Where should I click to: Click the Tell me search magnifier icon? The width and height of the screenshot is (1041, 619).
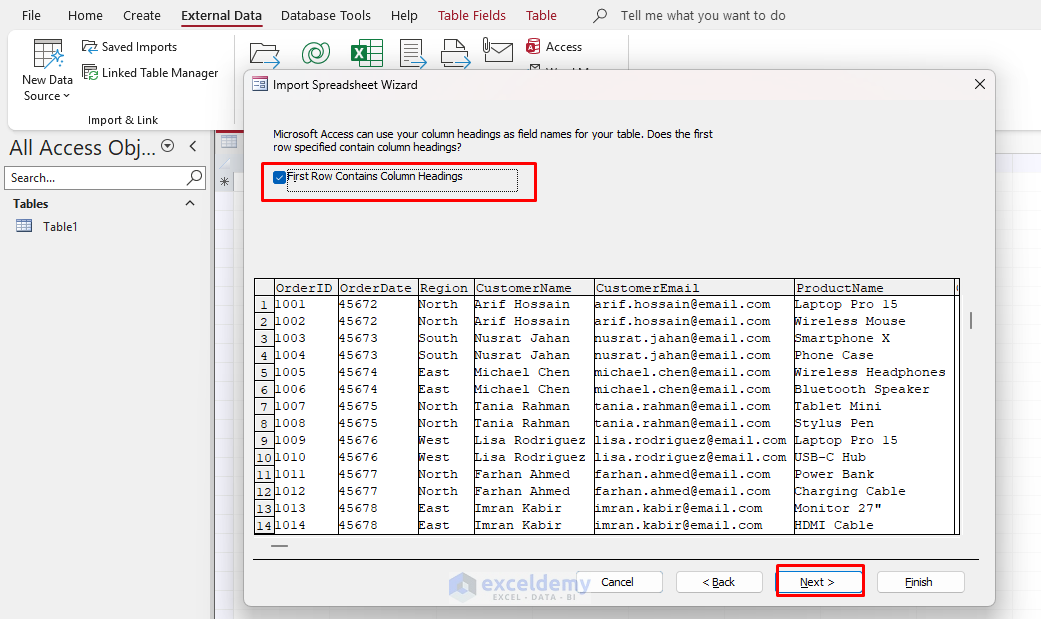click(600, 15)
